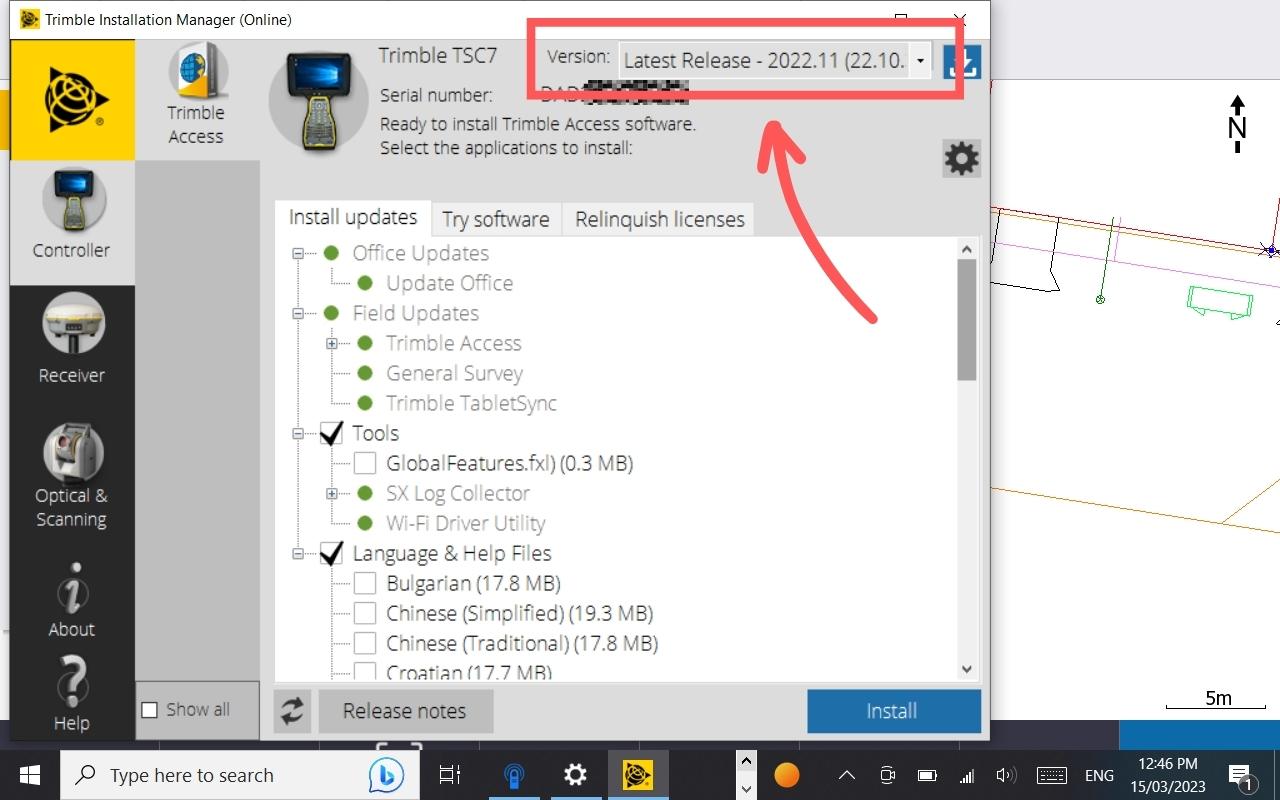The height and width of the screenshot is (800, 1280).
Task: Select Receiver in the left sidebar
Action: click(72, 340)
